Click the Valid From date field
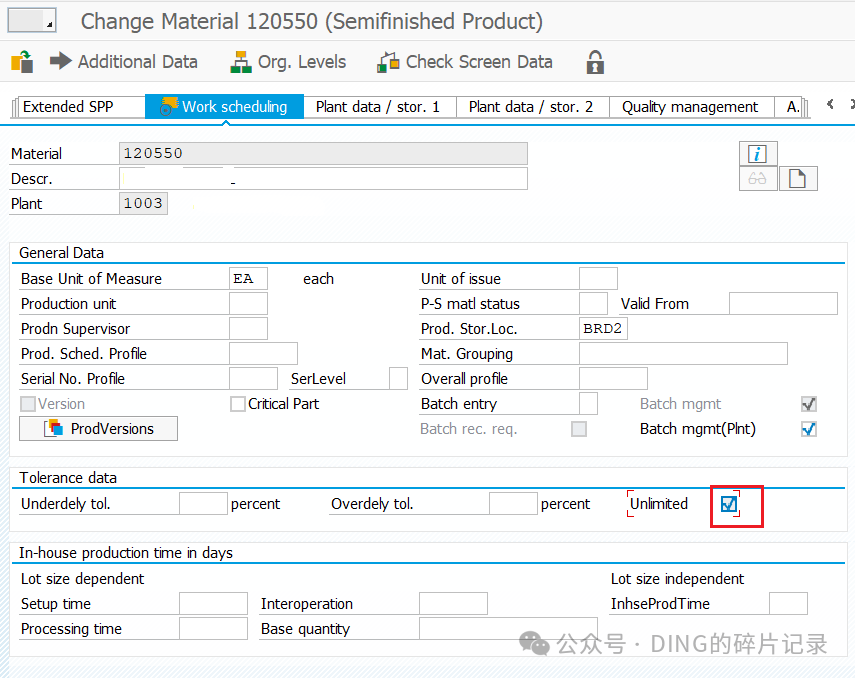855x678 pixels. click(783, 304)
